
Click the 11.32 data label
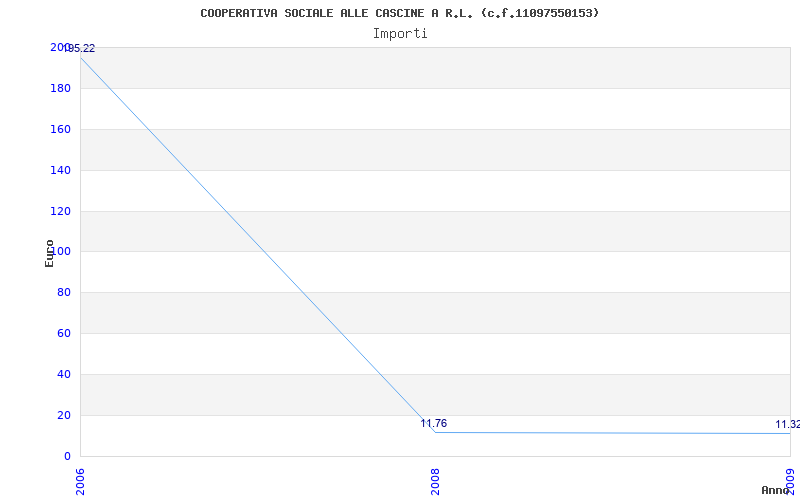(788, 424)
